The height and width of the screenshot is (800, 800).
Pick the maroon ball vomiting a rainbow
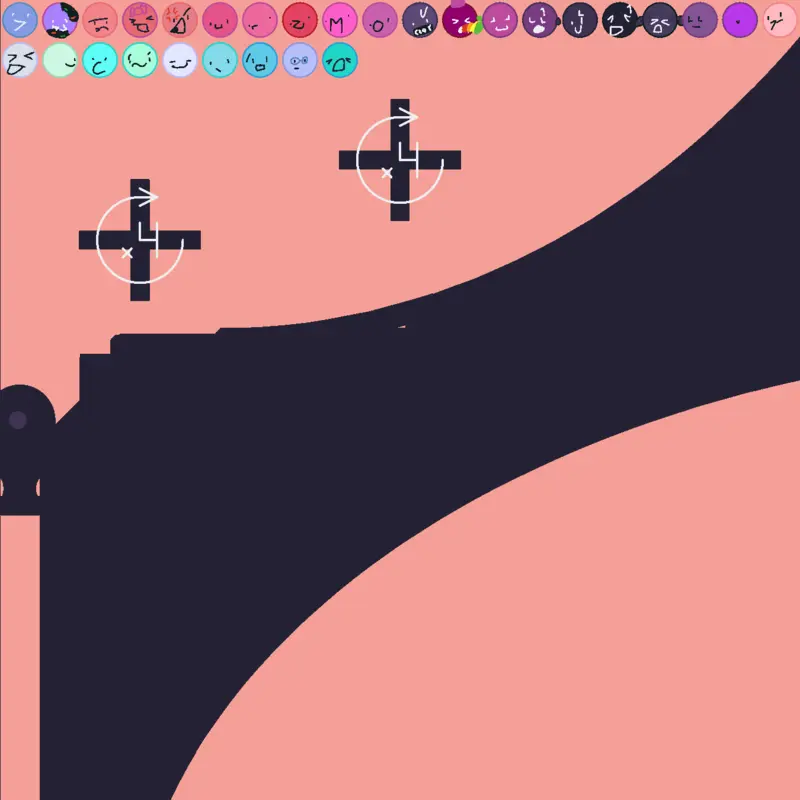[461, 19]
